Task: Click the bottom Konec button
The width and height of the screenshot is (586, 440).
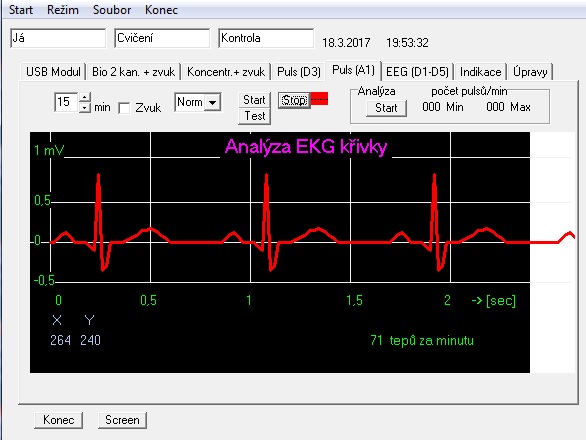Action: (59, 420)
